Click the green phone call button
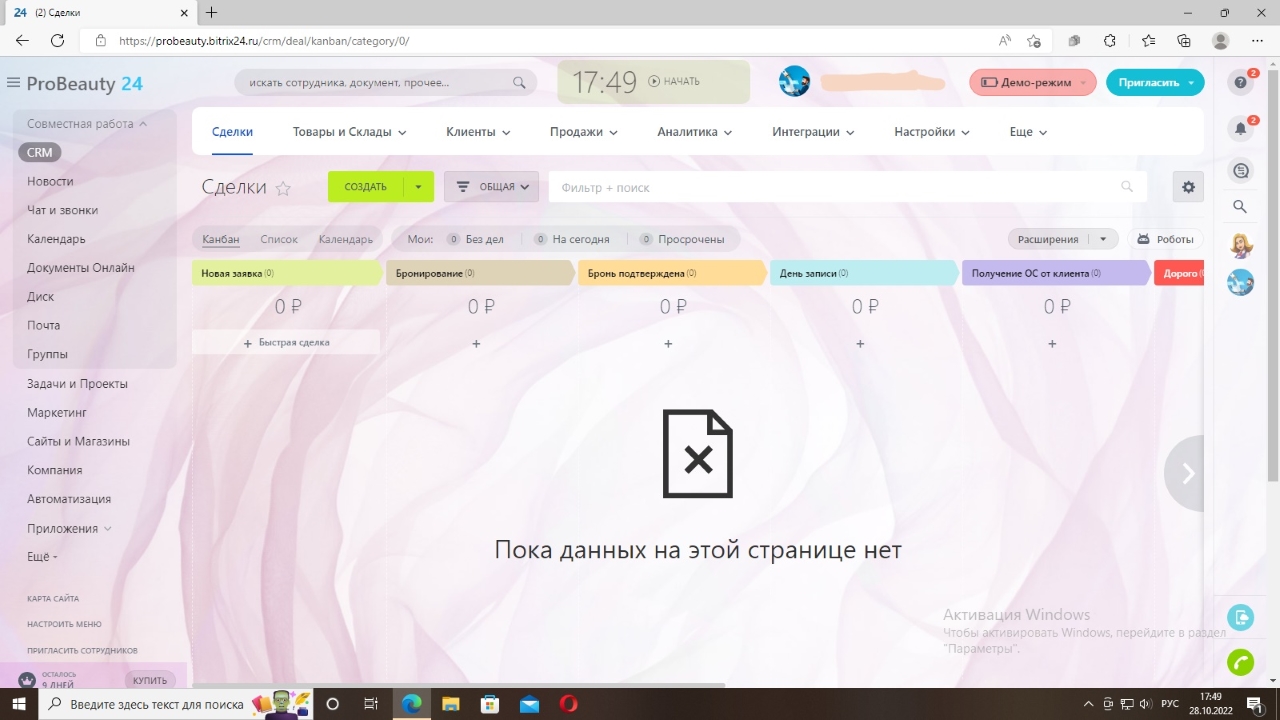This screenshot has height=720, width=1280. pos(1240,662)
